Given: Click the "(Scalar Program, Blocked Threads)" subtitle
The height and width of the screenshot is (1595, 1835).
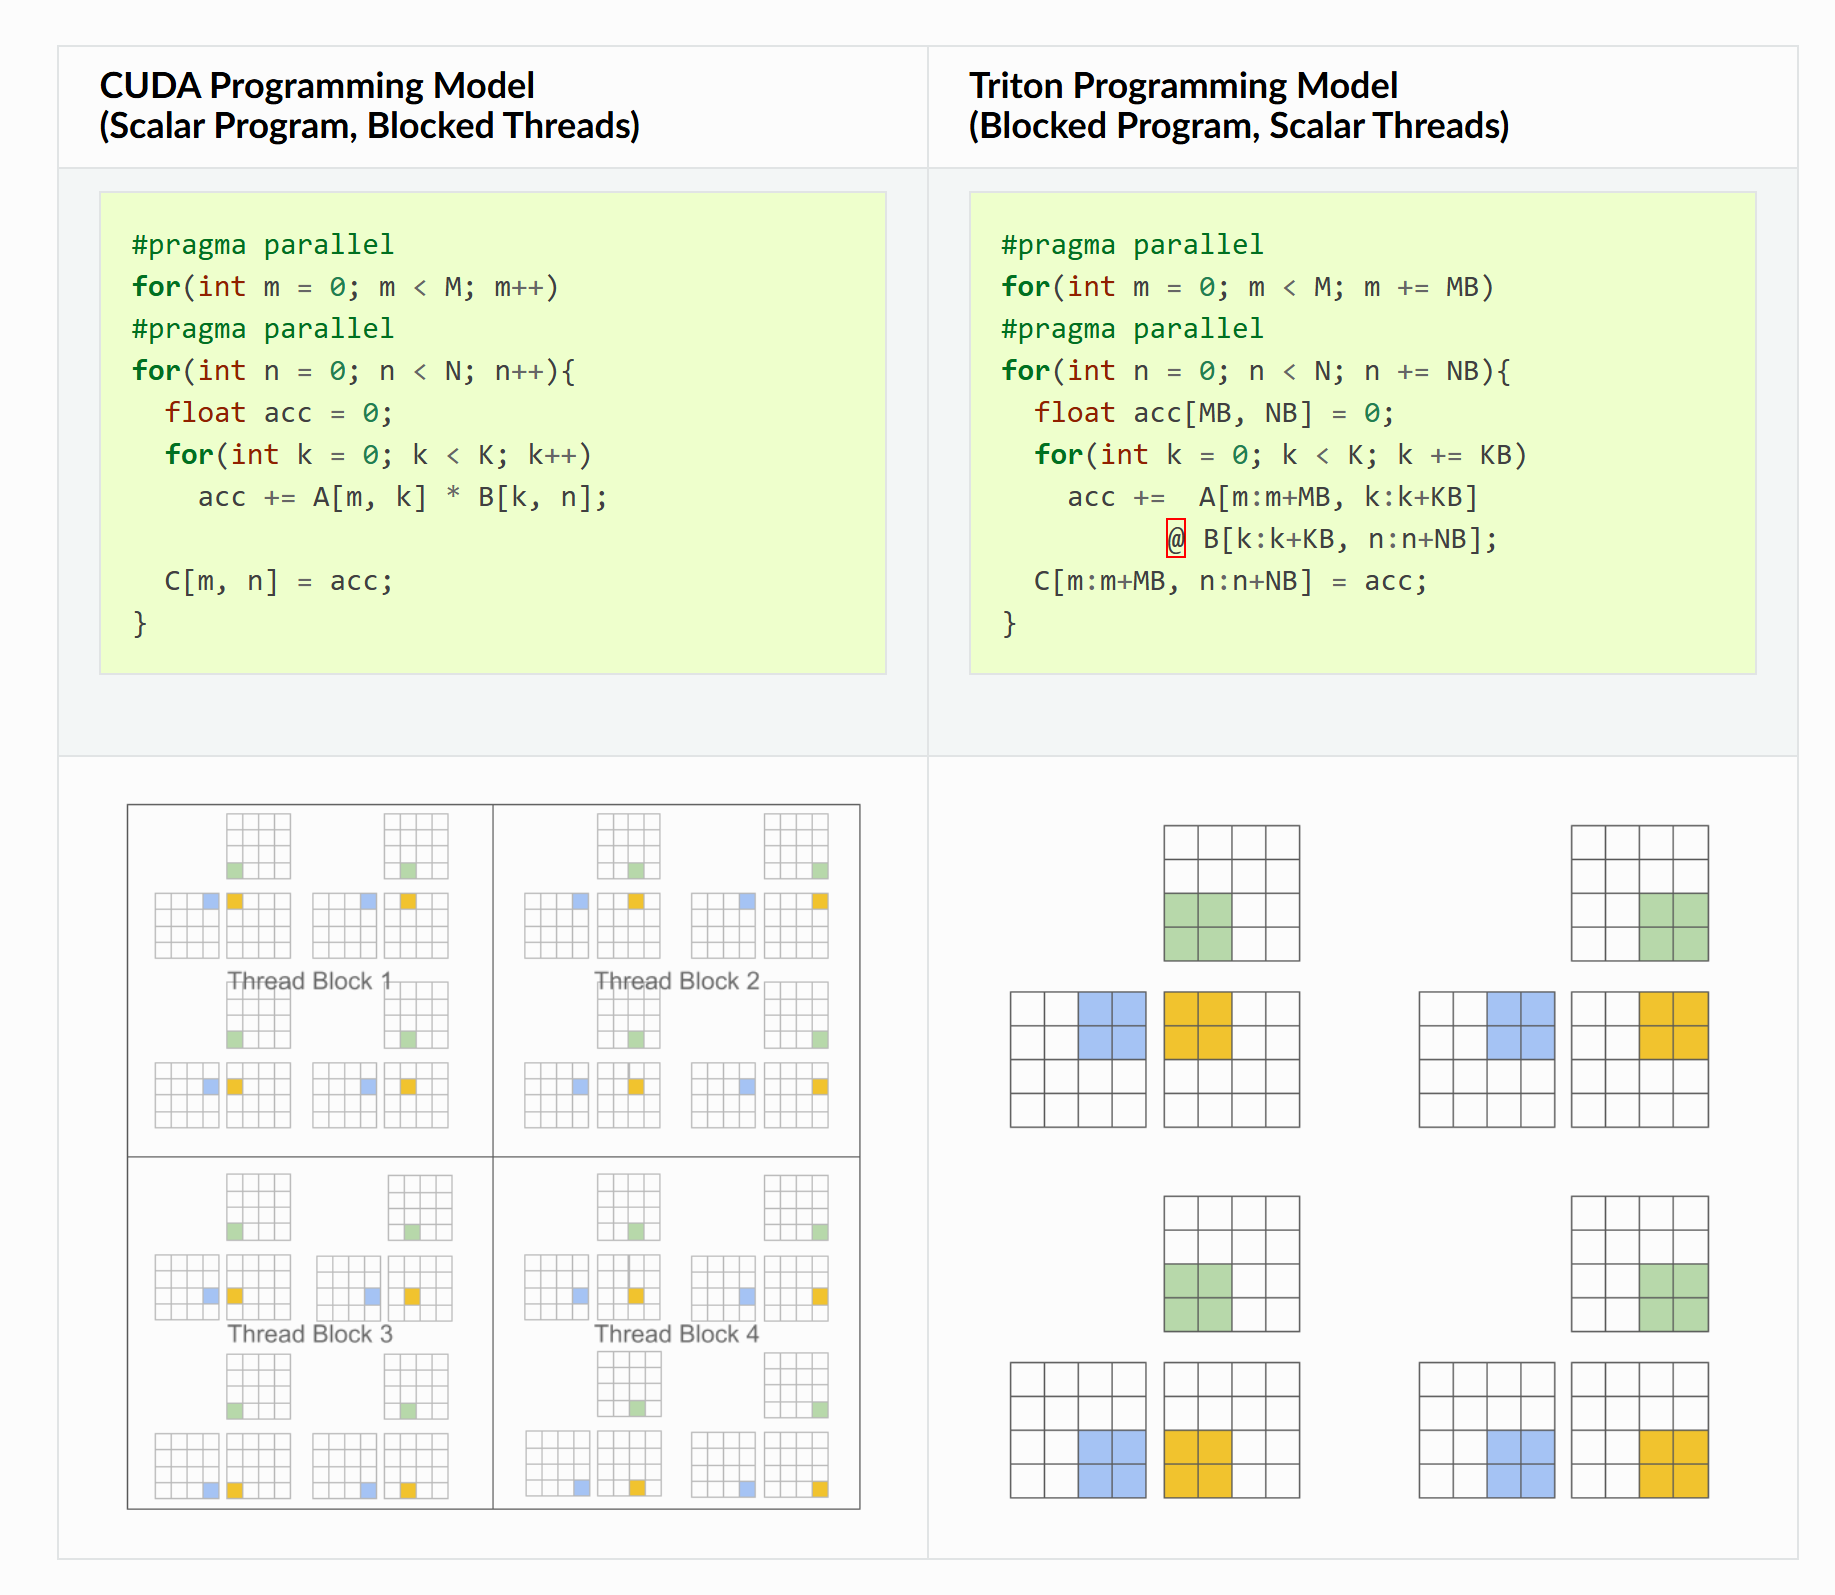Looking at the screenshot, I should tap(369, 126).
